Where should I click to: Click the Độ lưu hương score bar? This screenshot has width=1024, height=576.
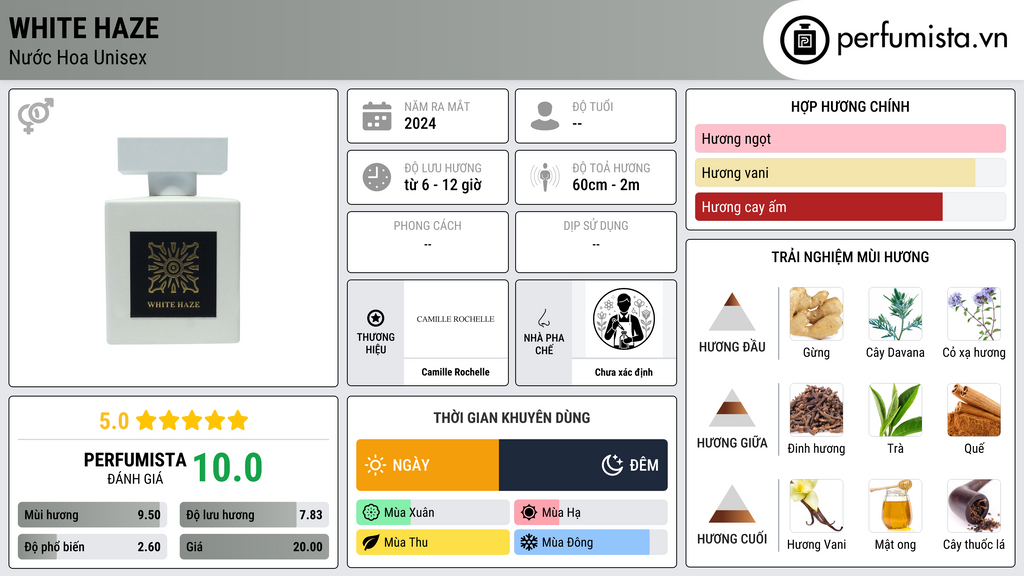(x=254, y=515)
